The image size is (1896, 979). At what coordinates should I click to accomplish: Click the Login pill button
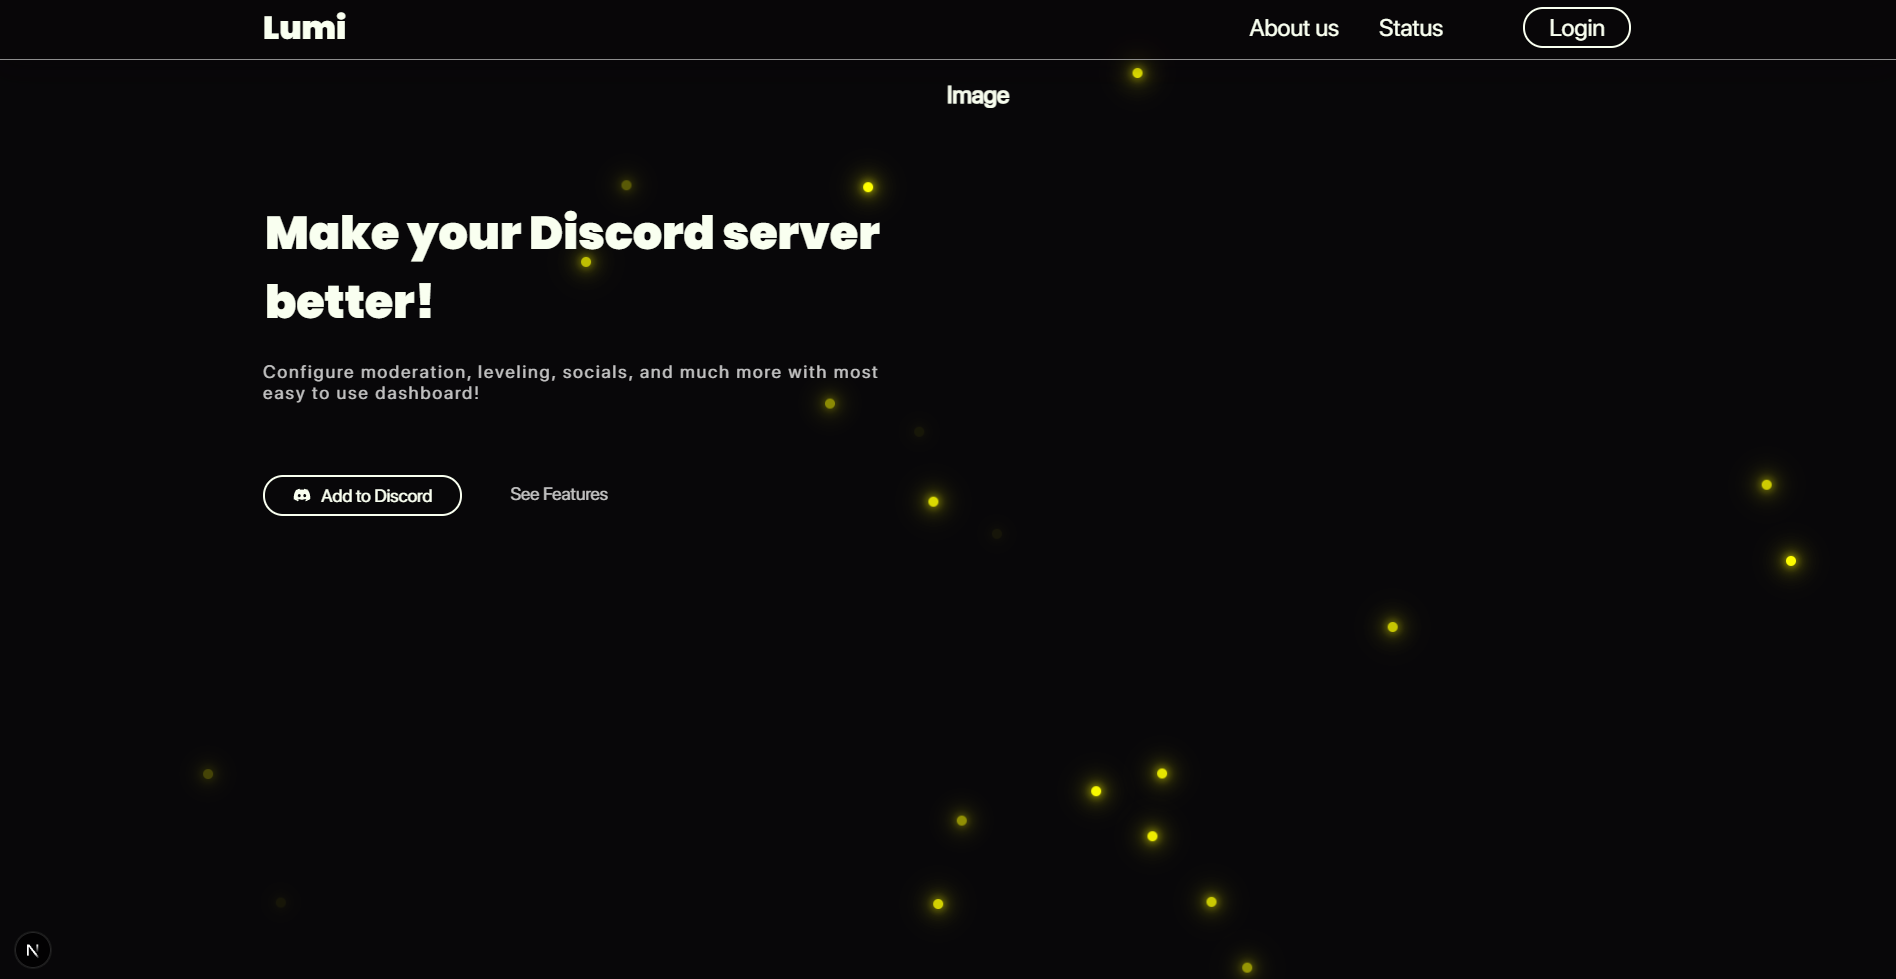pos(1576,27)
